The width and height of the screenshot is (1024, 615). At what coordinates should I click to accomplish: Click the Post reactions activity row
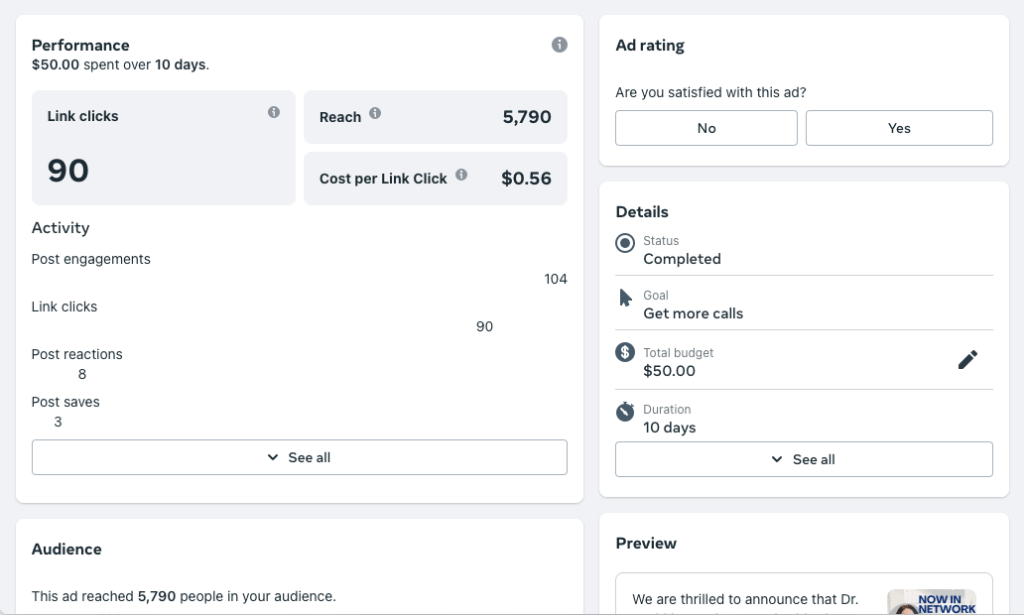[x=77, y=355]
